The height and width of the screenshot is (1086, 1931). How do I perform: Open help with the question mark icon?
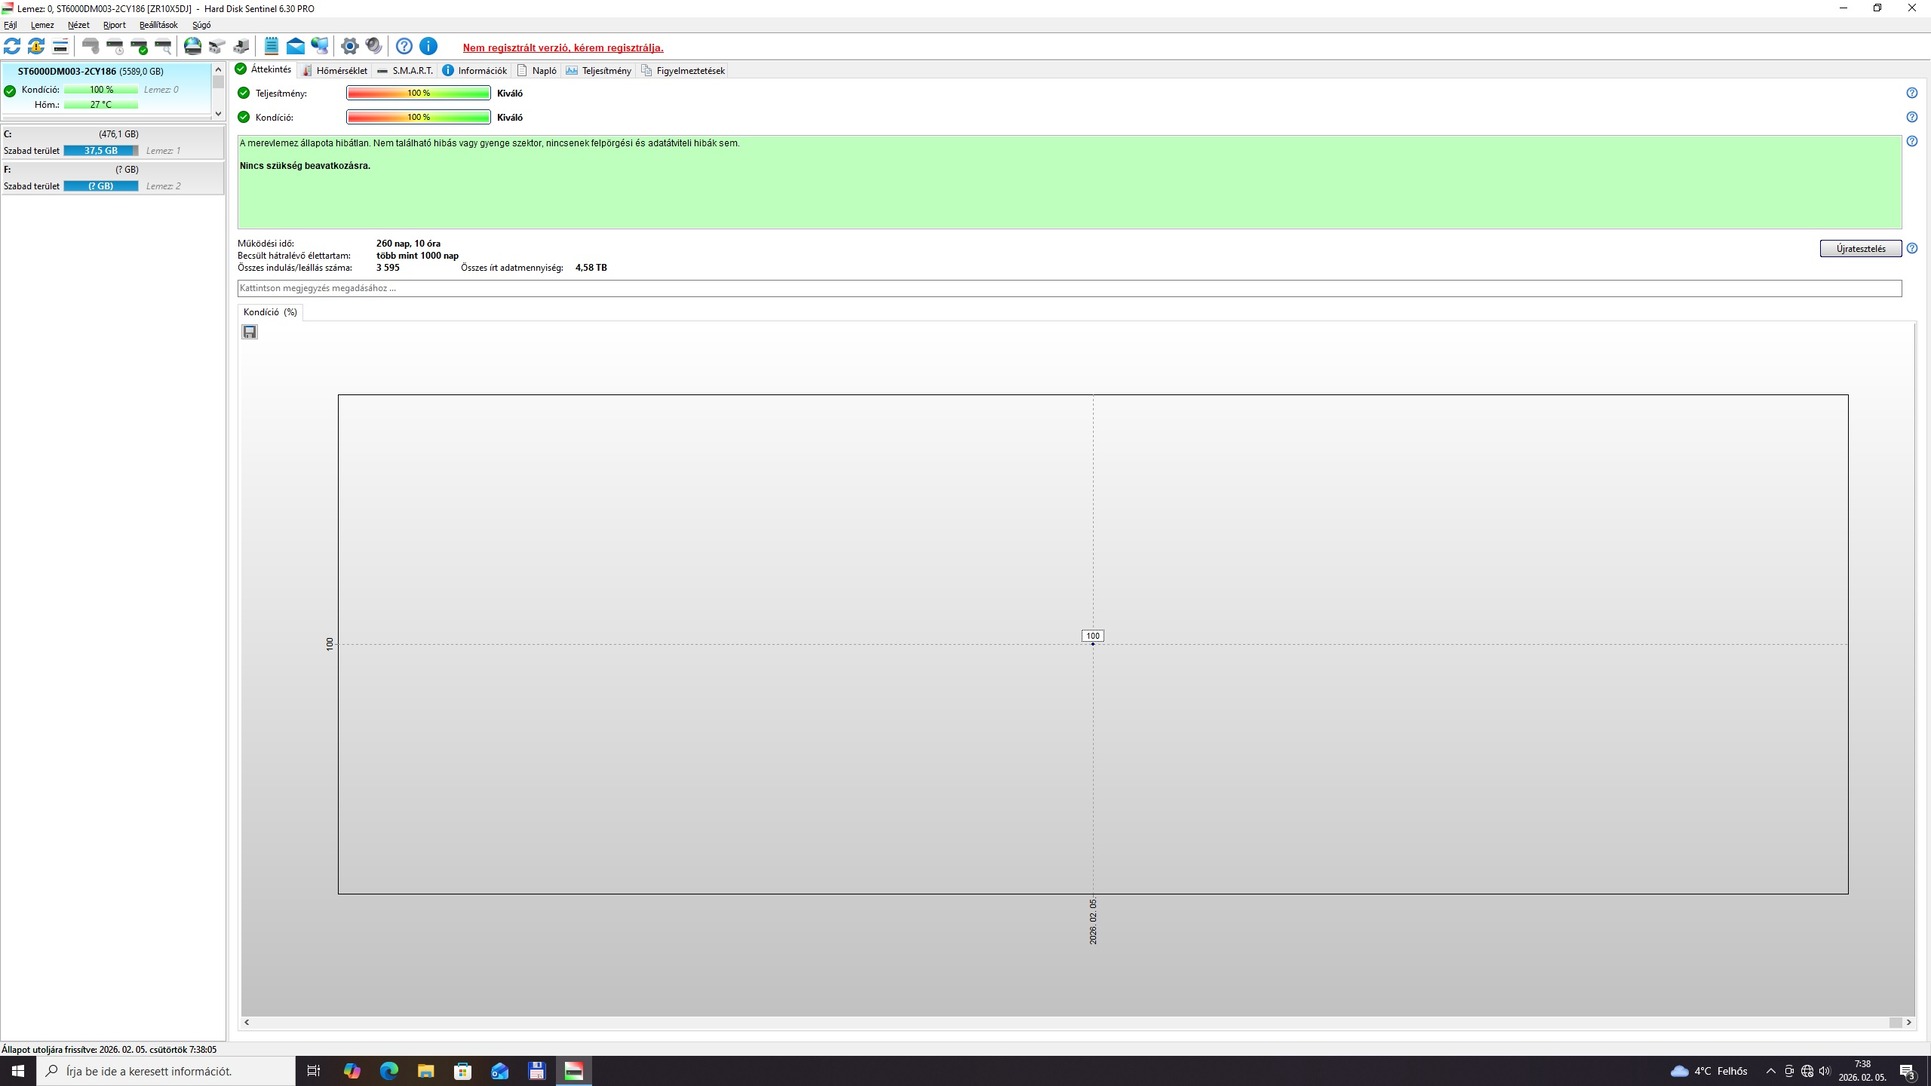404,46
